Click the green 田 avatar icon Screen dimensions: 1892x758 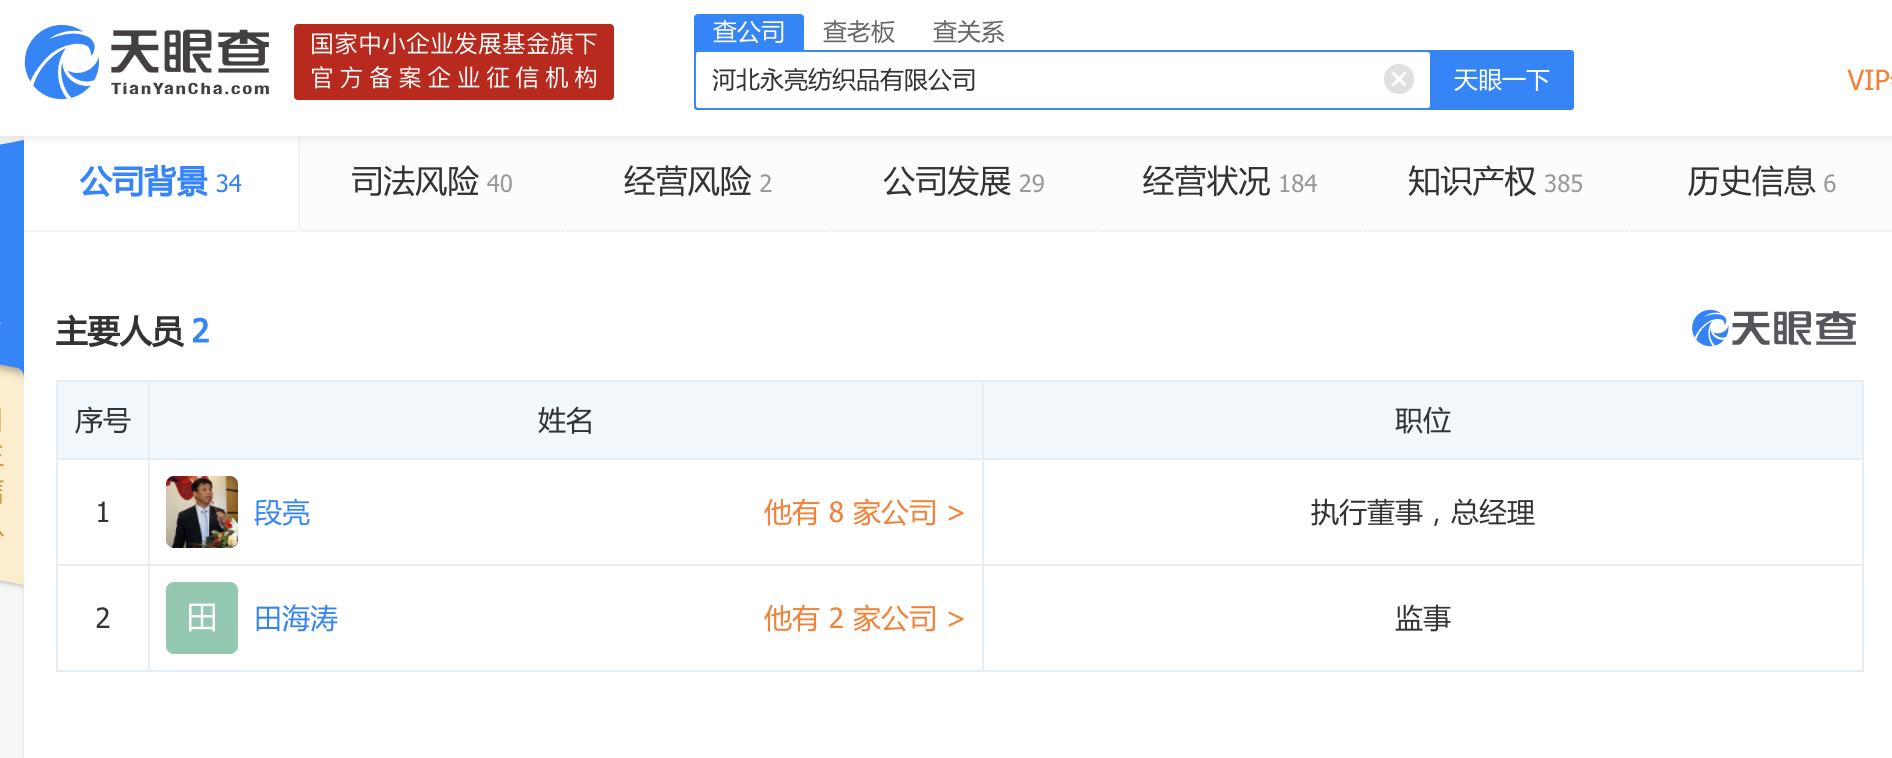[x=202, y=618]
